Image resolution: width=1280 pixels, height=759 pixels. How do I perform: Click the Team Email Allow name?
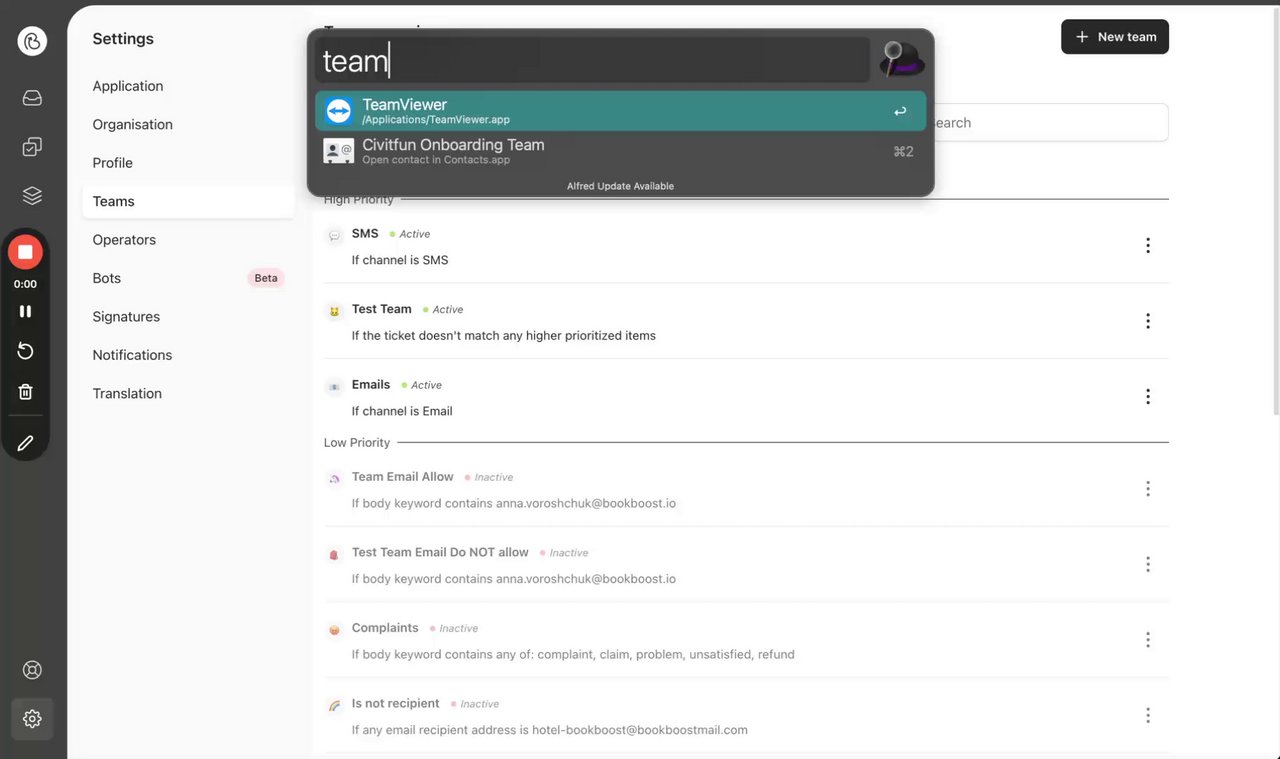pos(403,476)
